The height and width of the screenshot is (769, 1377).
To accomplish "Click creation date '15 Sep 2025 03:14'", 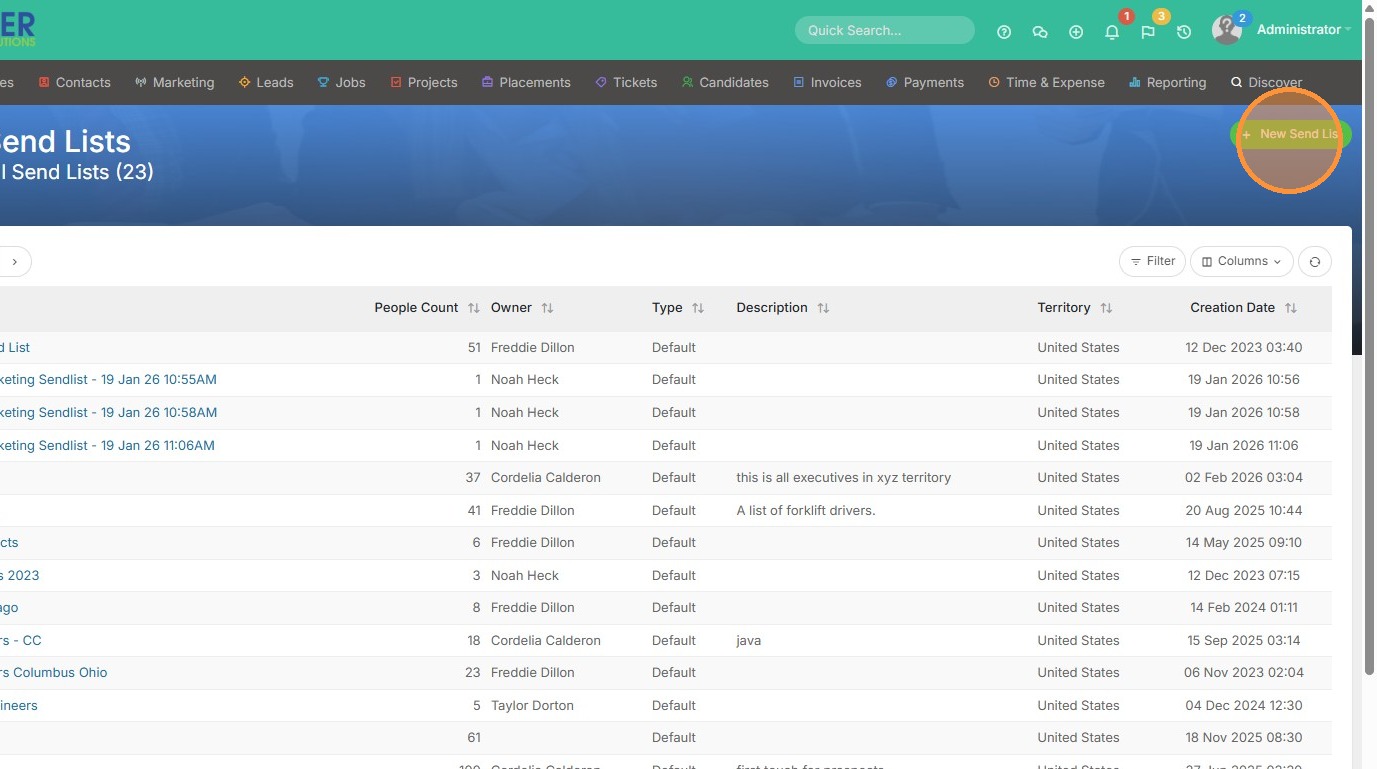I will 1245,641.
